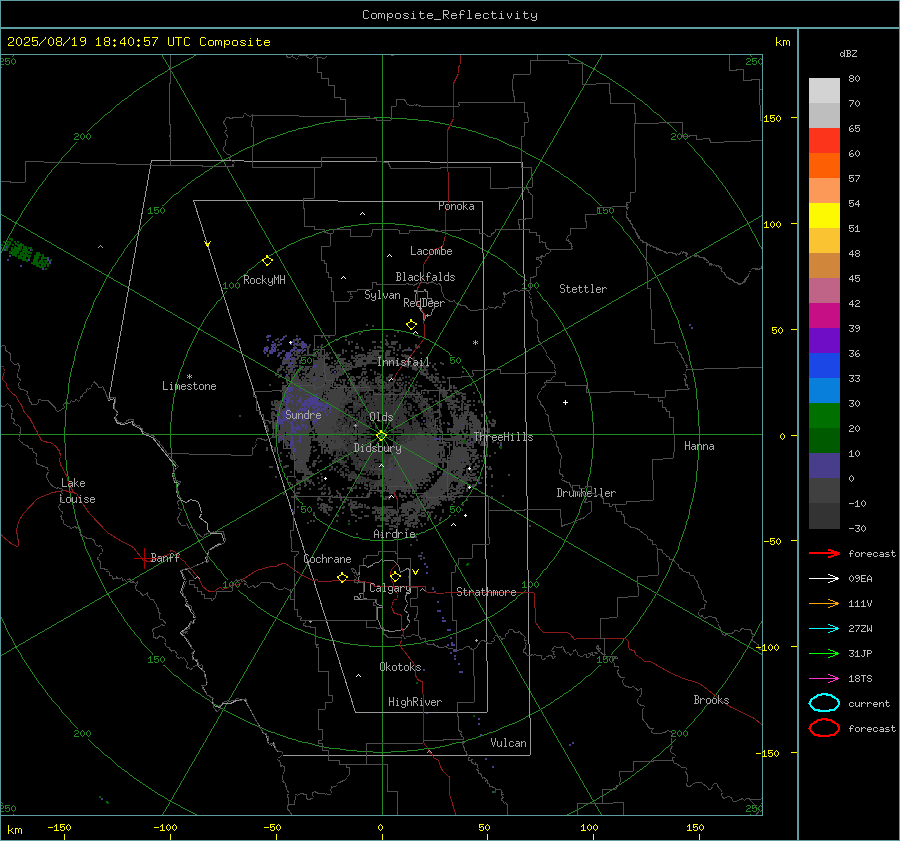Click the -150 tick on bottom km axis
900x841 pixels.
point(59,827)
